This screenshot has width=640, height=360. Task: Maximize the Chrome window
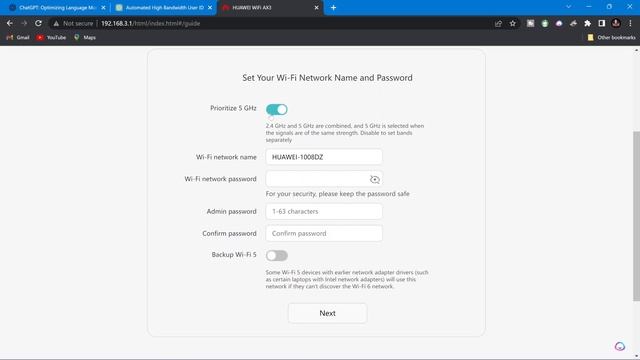click(x=609, y=7)
